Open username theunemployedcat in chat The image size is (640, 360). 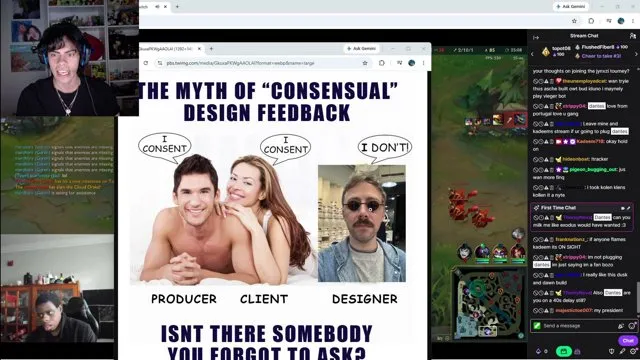point(584,81)
